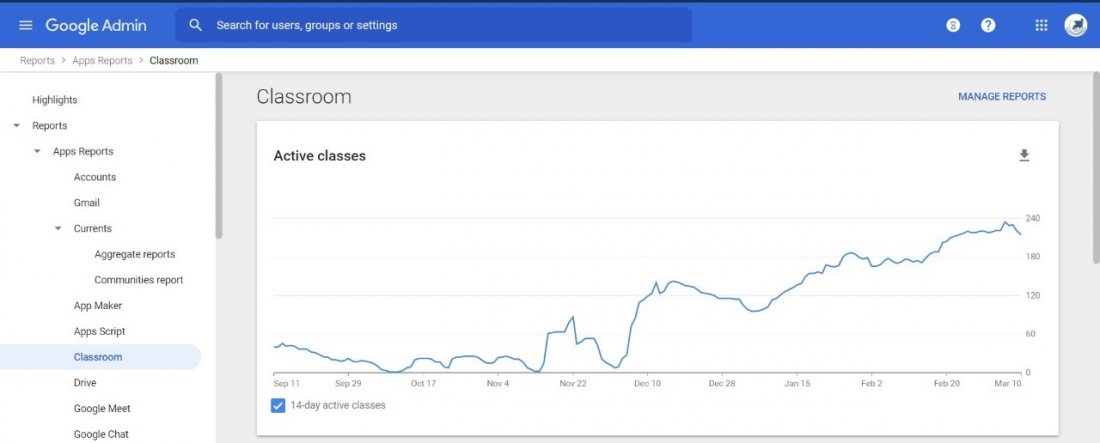Open the account profile avatar
Image resolution: width=1100 pixels, height=443 pixels.
[x=1076, y=25]
